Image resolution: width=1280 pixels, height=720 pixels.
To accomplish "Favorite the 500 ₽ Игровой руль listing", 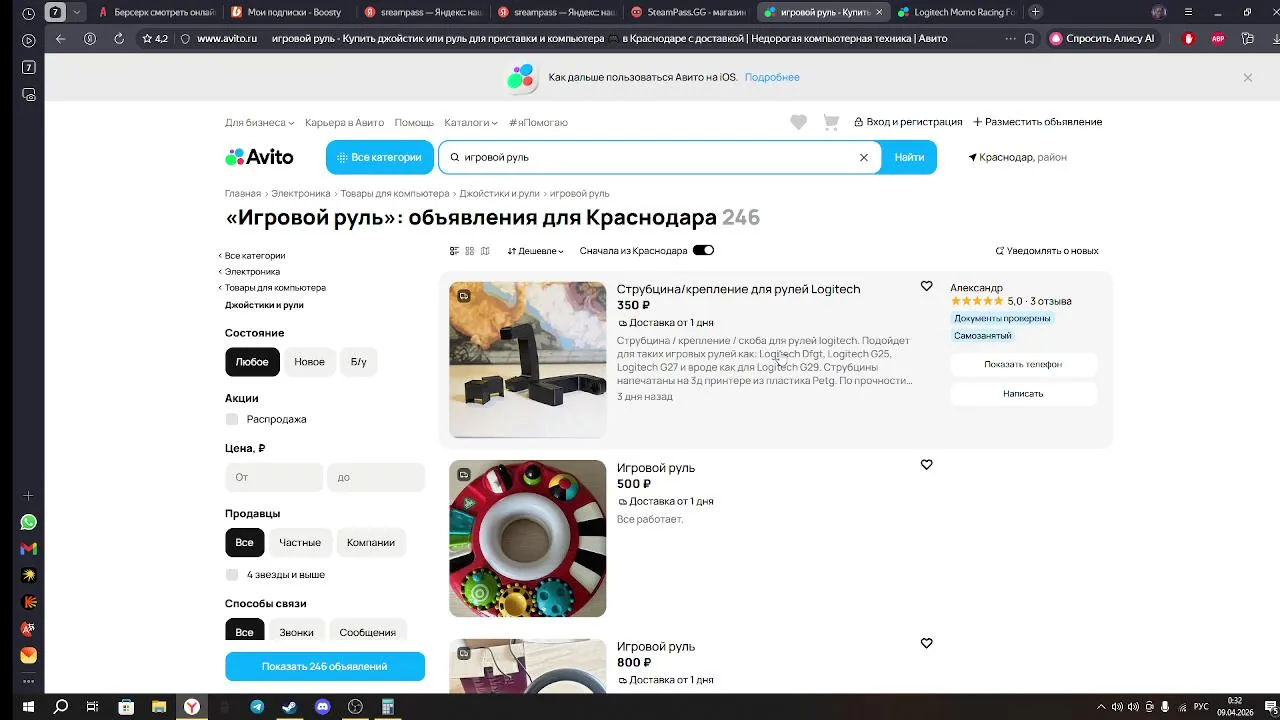I will [926, 465].
